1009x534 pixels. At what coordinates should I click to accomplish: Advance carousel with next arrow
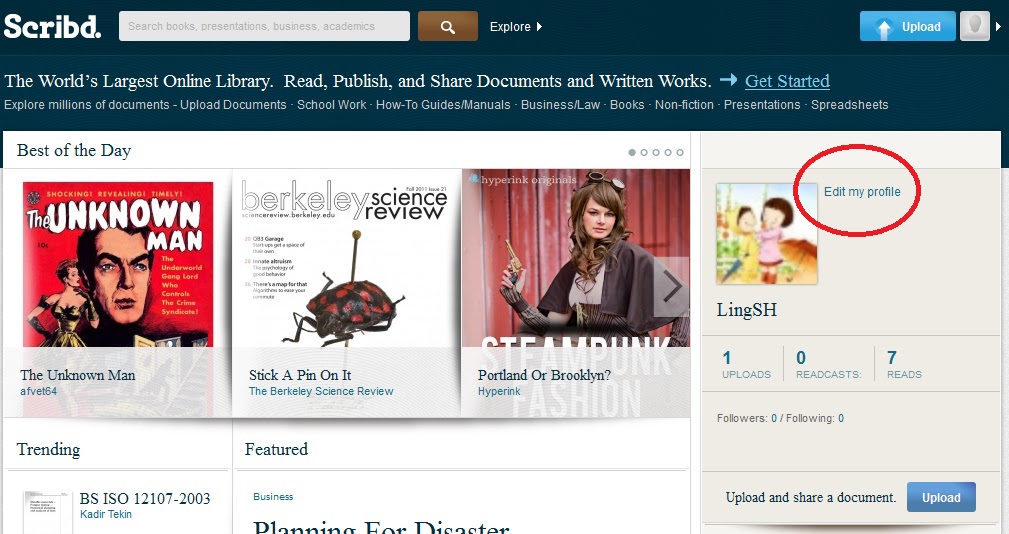(x=672, y=286)
